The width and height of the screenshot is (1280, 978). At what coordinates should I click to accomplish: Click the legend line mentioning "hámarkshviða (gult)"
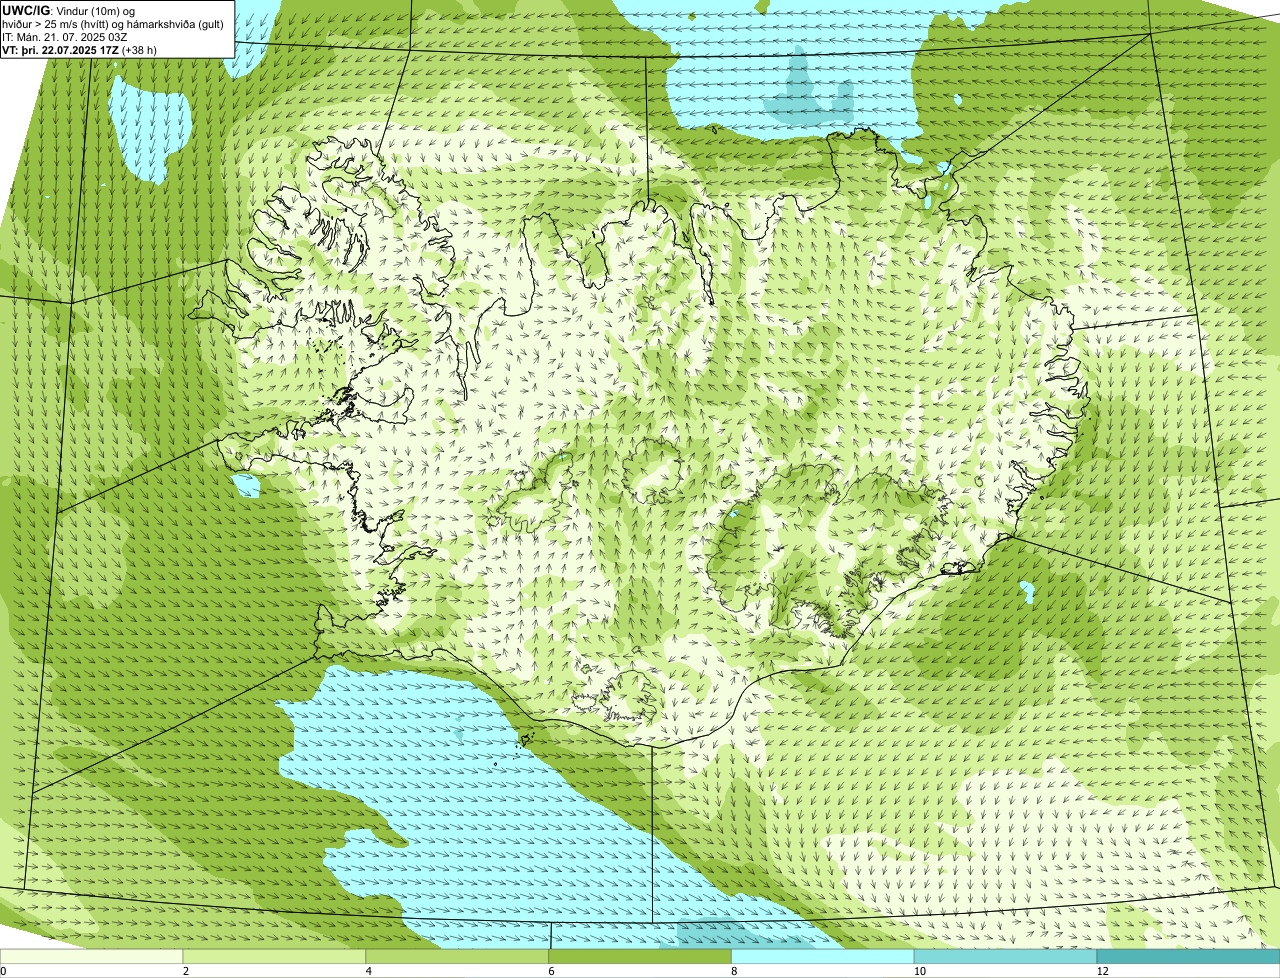113,23
